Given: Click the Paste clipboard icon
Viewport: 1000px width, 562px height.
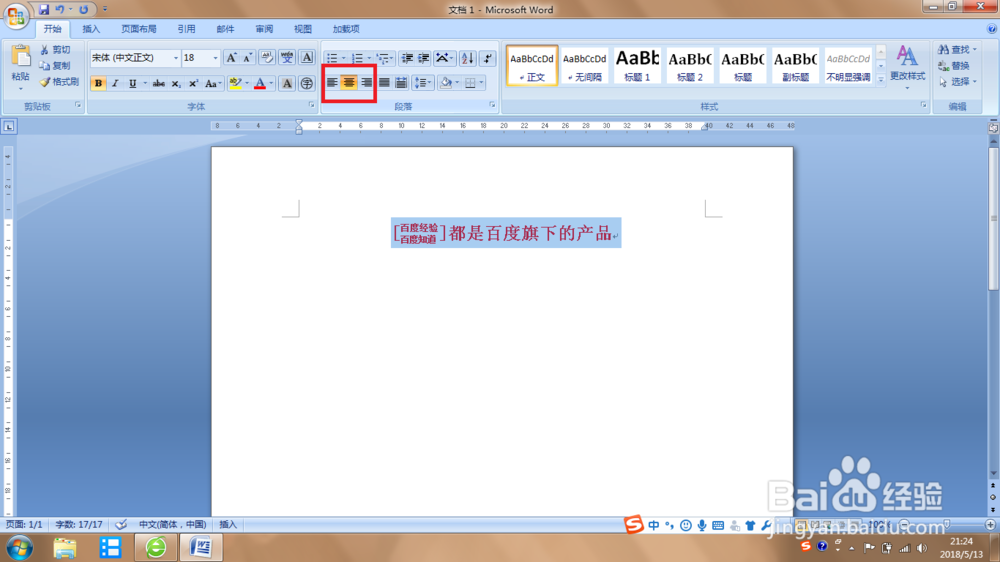Looking at the screenshot, I should pyautogui.click(x=20, y=57).
